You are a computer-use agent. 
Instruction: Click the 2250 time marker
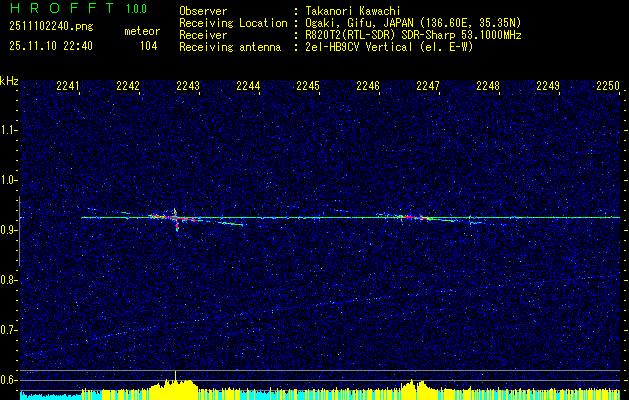coord(608,87)
